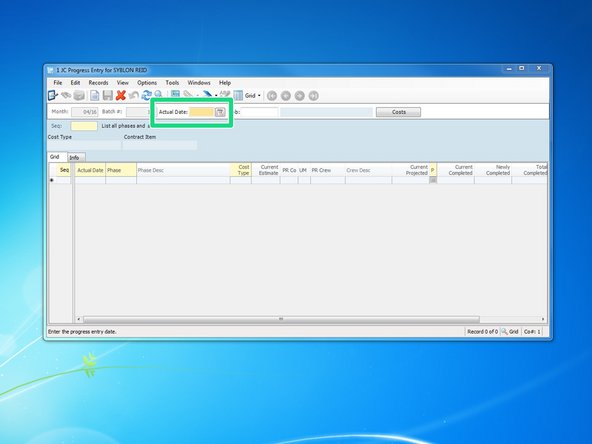
Task: Click the Current Completed column header
Action: click(x=456, y=170)
